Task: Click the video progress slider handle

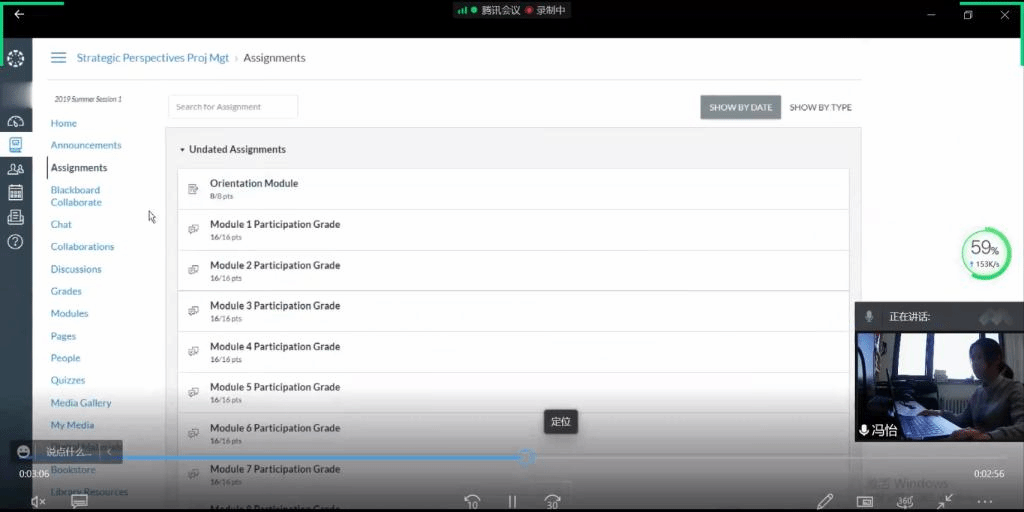Action: 526,457
